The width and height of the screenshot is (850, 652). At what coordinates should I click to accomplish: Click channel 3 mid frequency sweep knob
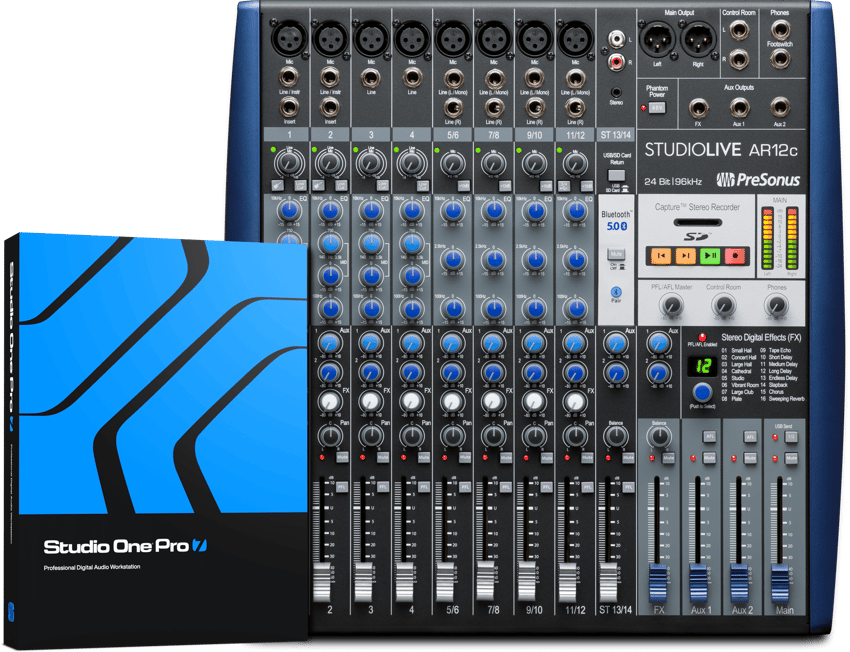pyautogui.click(x=371, y=243)
